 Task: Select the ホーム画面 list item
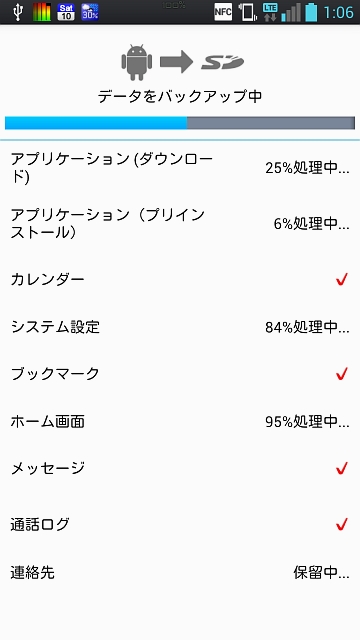(x=180, y=421)
